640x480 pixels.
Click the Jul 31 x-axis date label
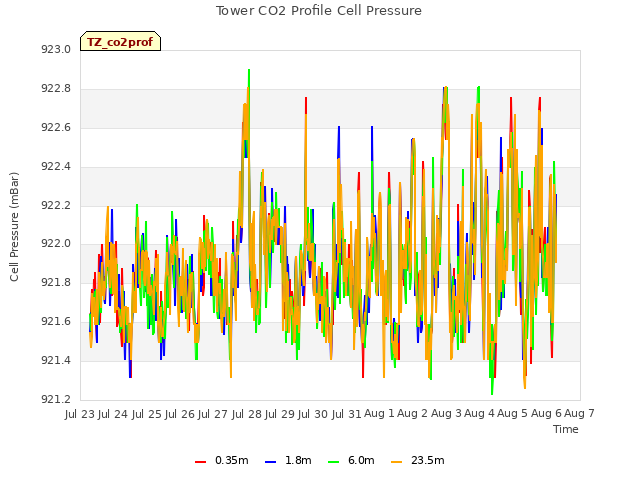347,414
